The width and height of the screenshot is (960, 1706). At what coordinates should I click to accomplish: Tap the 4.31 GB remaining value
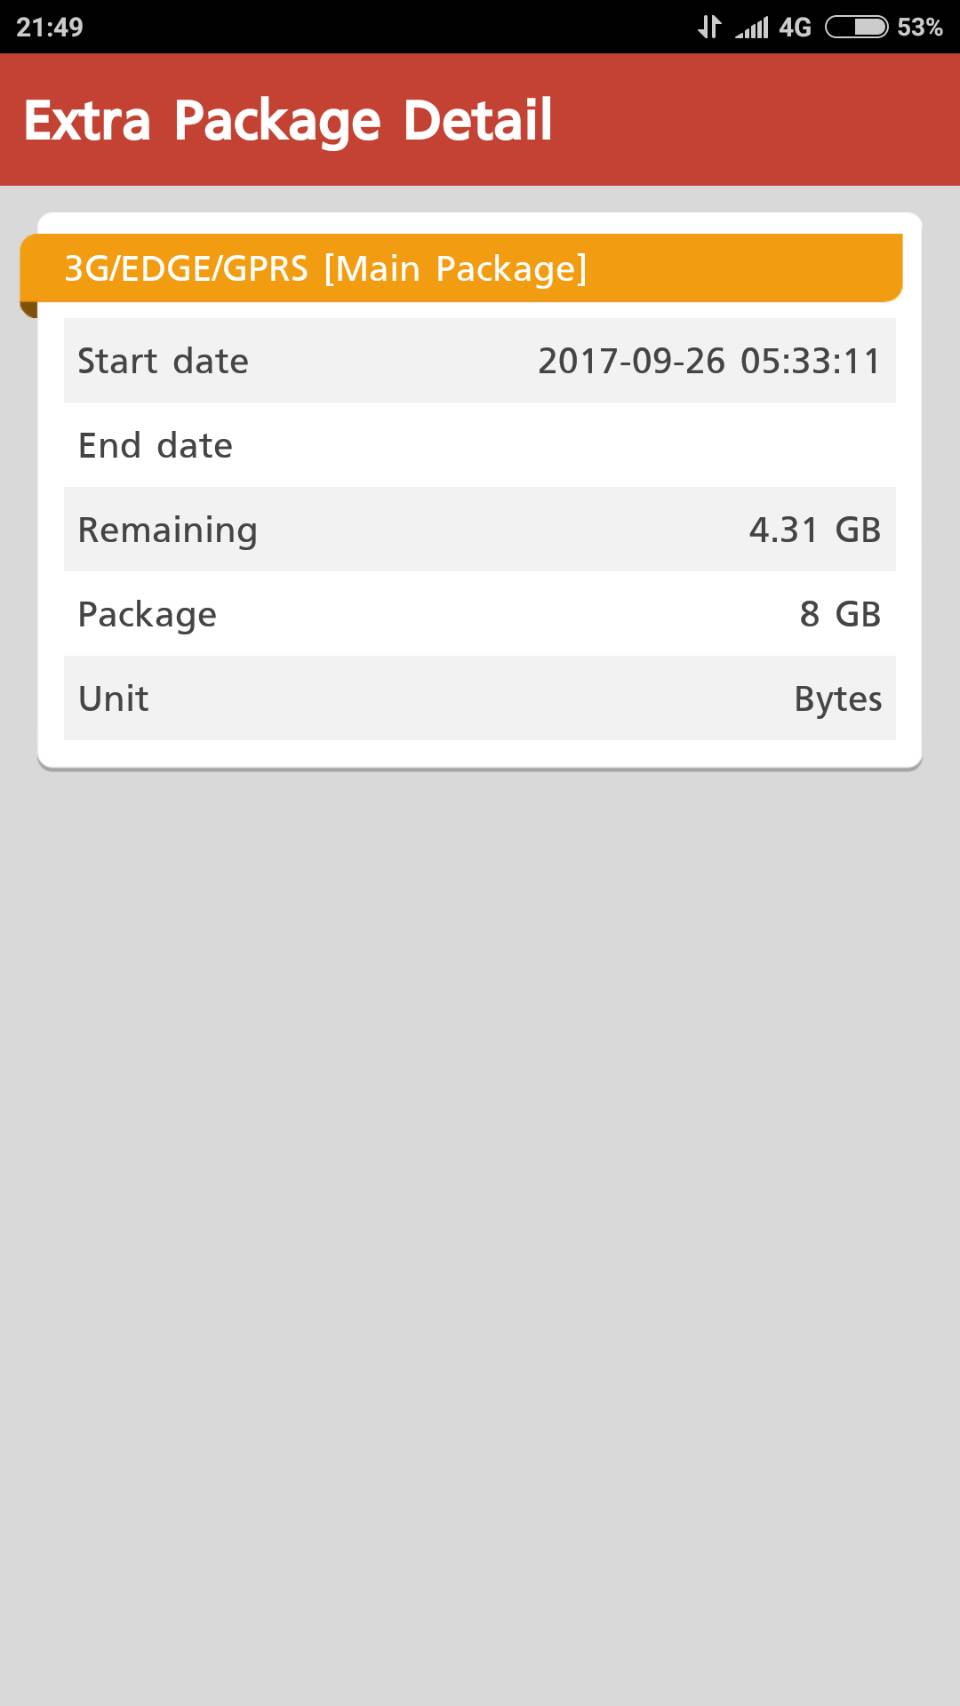pos(814,530)
